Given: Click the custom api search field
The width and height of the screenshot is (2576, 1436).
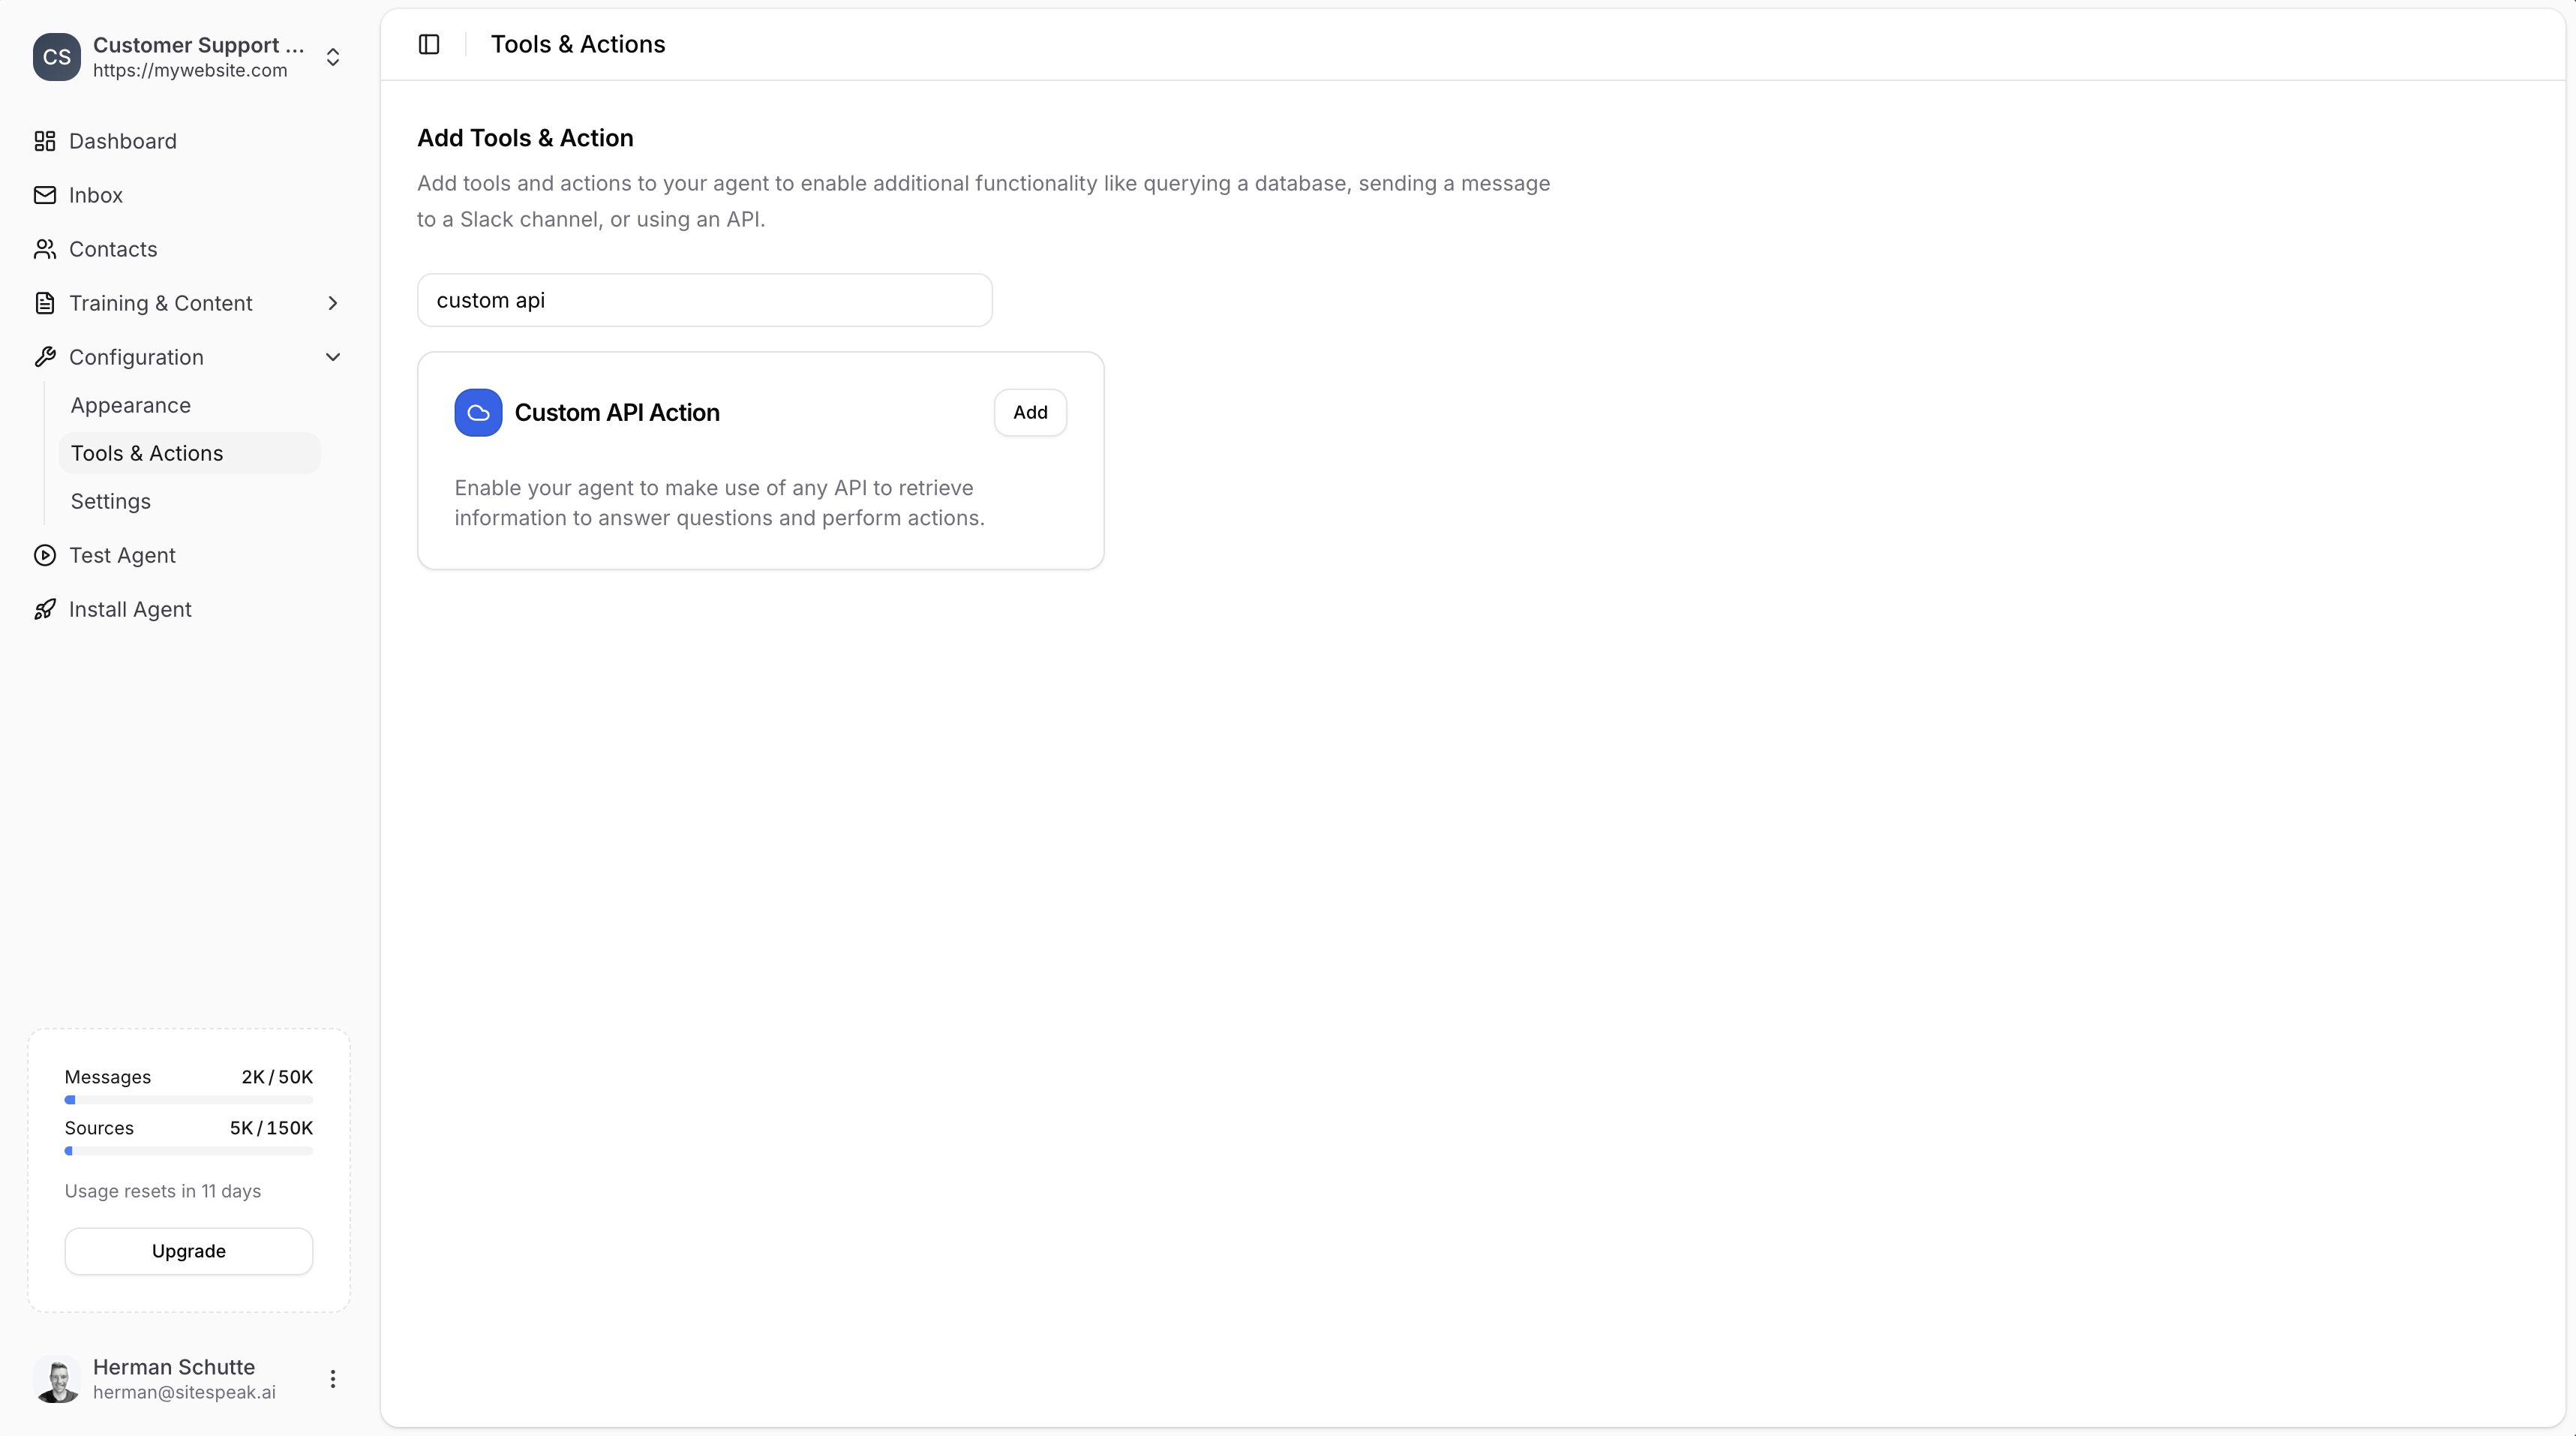Looking at the screenshot, I should 704,300.
